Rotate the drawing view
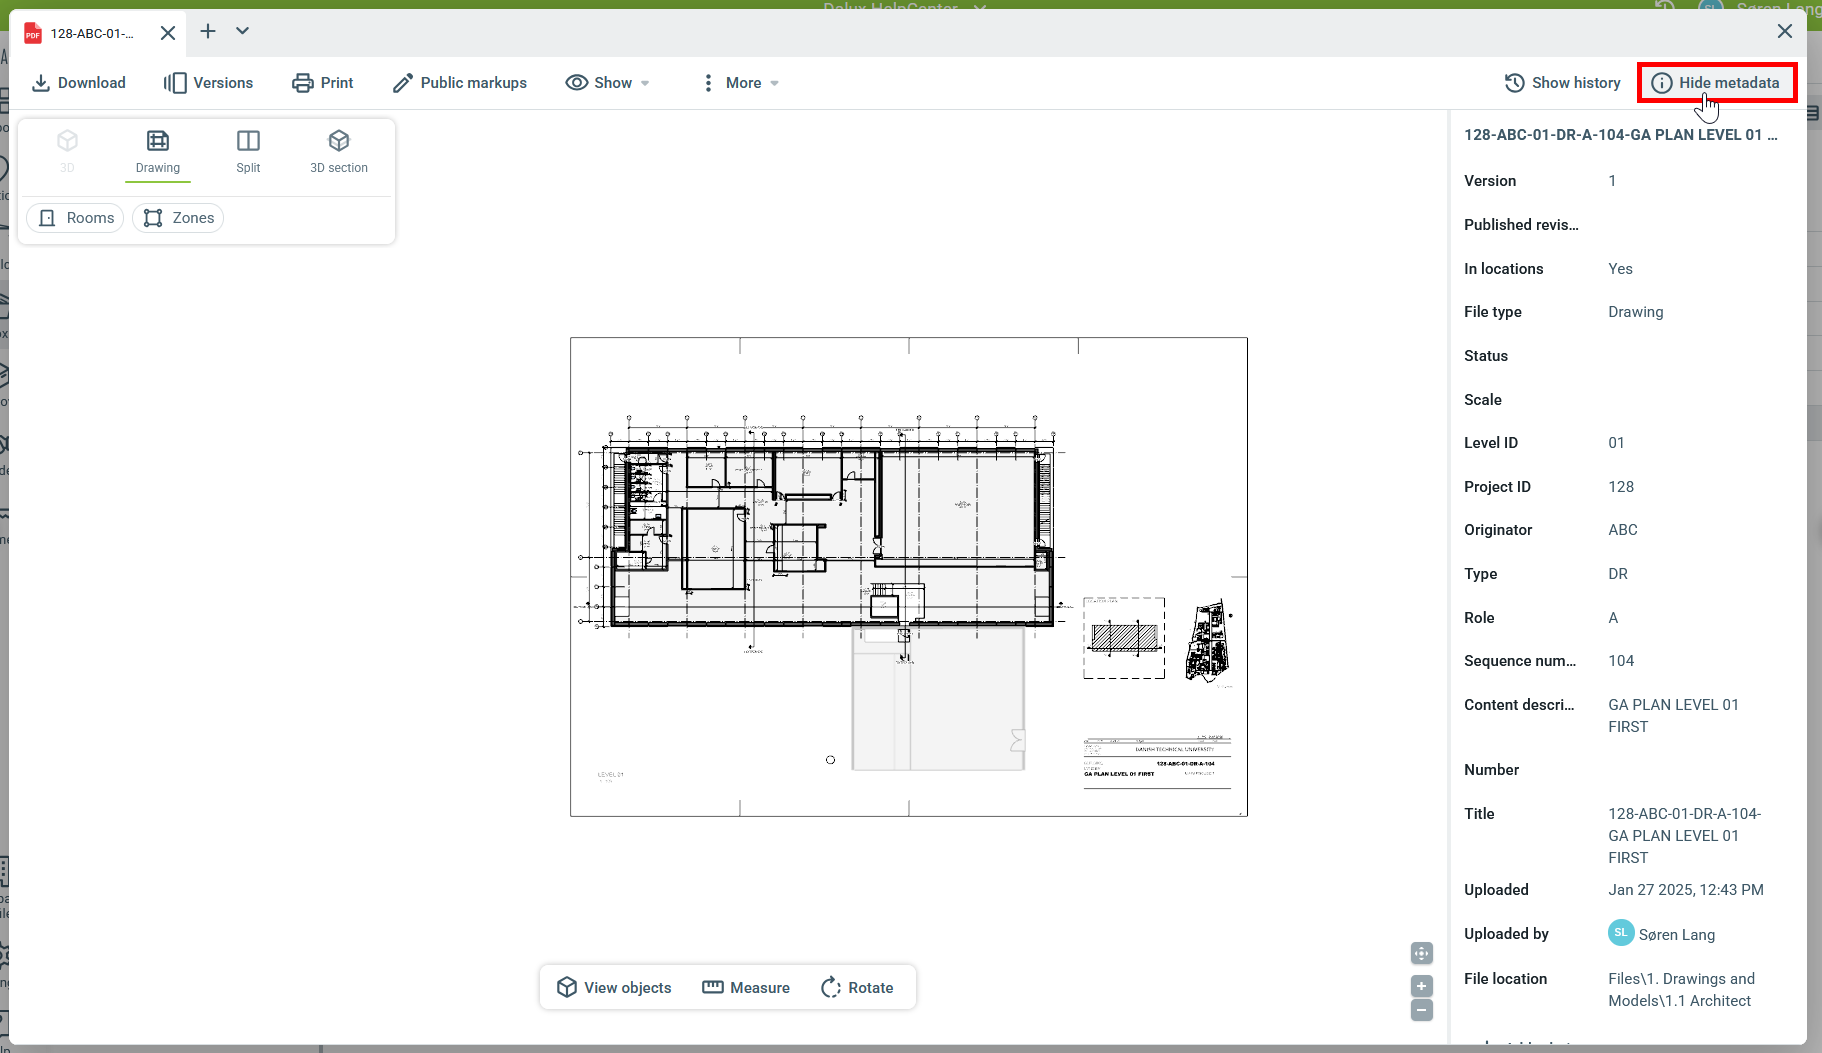The width and height of the screenshot is (1822, 1053). click(x=857, y=987)
